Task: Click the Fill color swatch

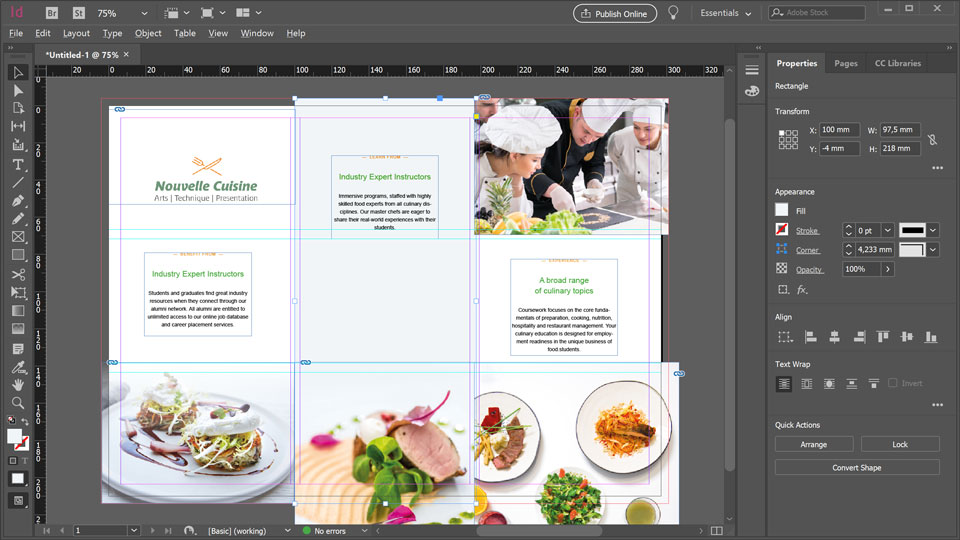Action: point(782,210)
